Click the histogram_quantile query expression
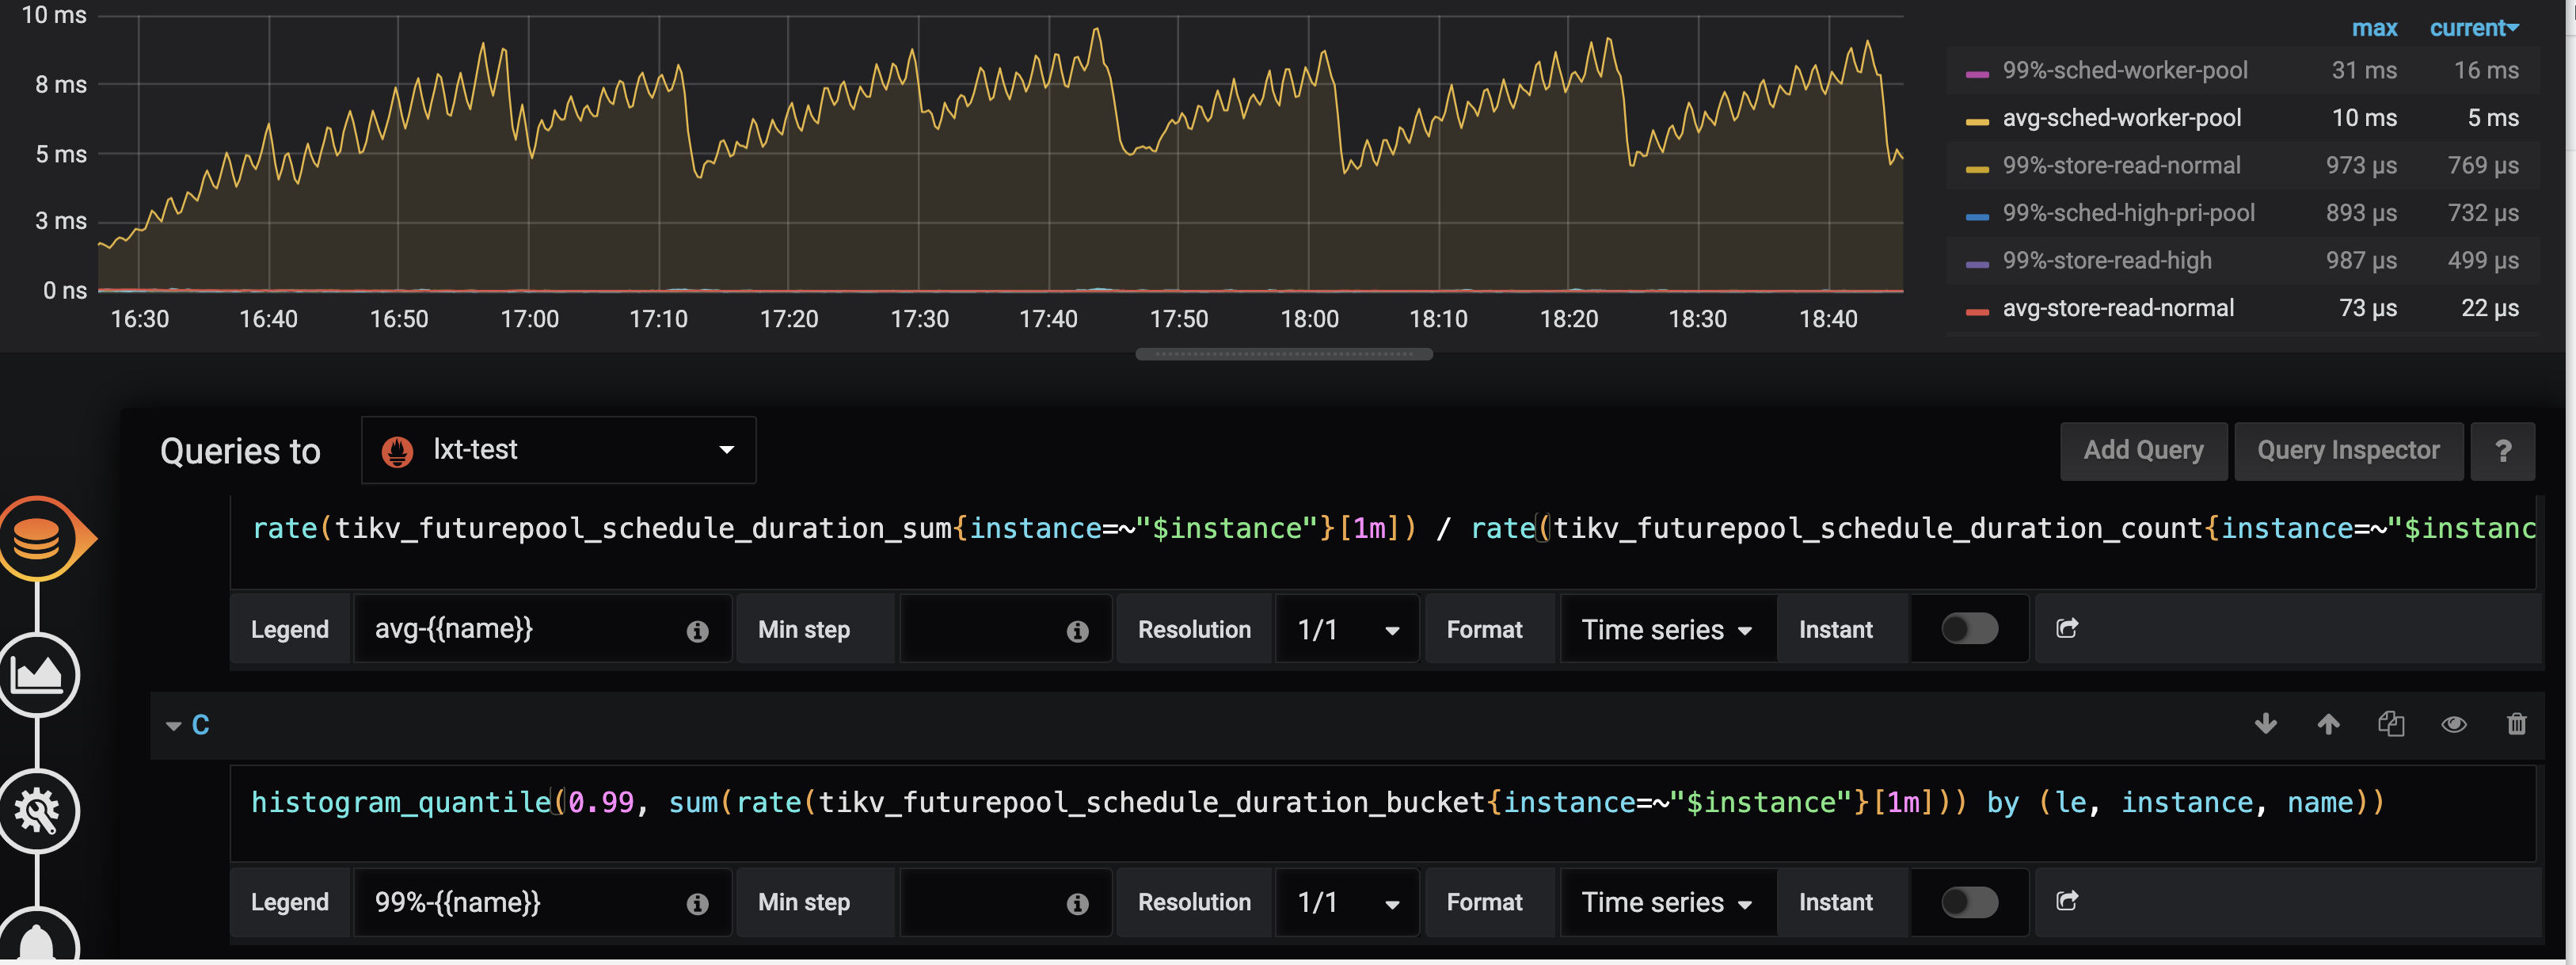Viewport: 2576px width, 965px height. [1382, 813]
